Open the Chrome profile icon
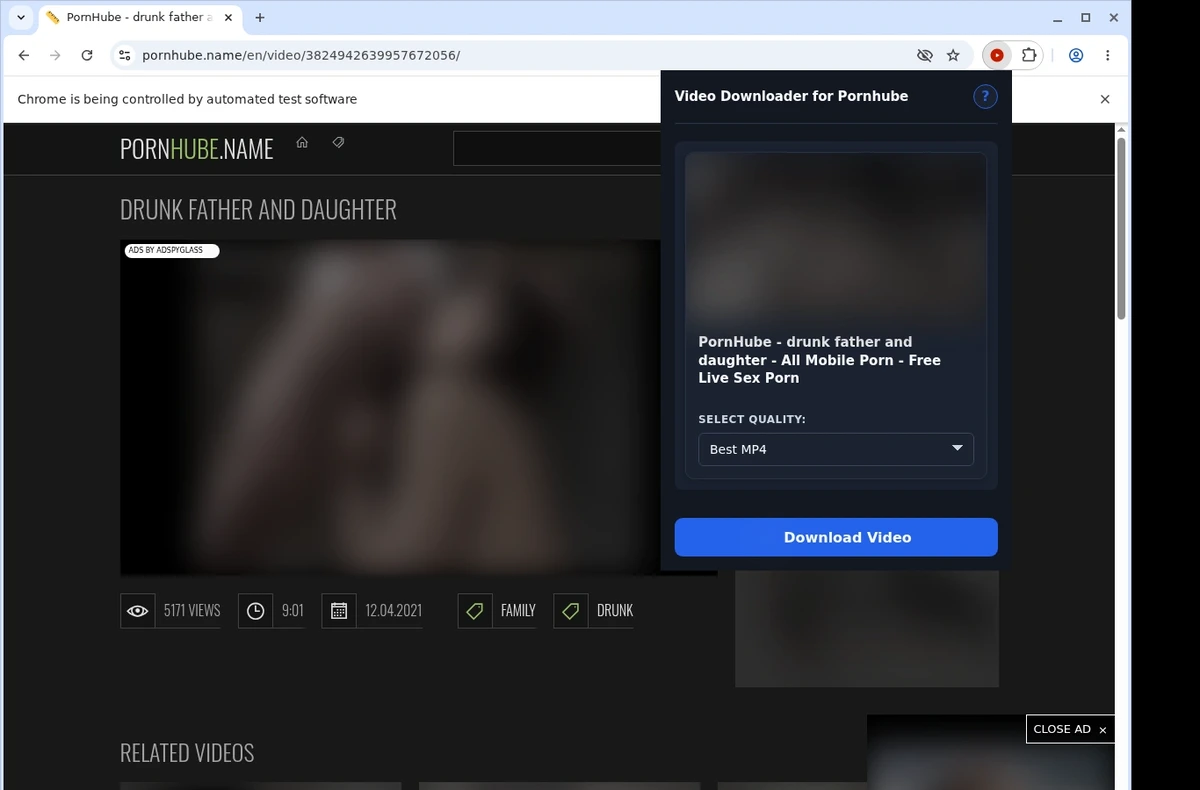The image size is (1200, 790). tap(1076, 56)
